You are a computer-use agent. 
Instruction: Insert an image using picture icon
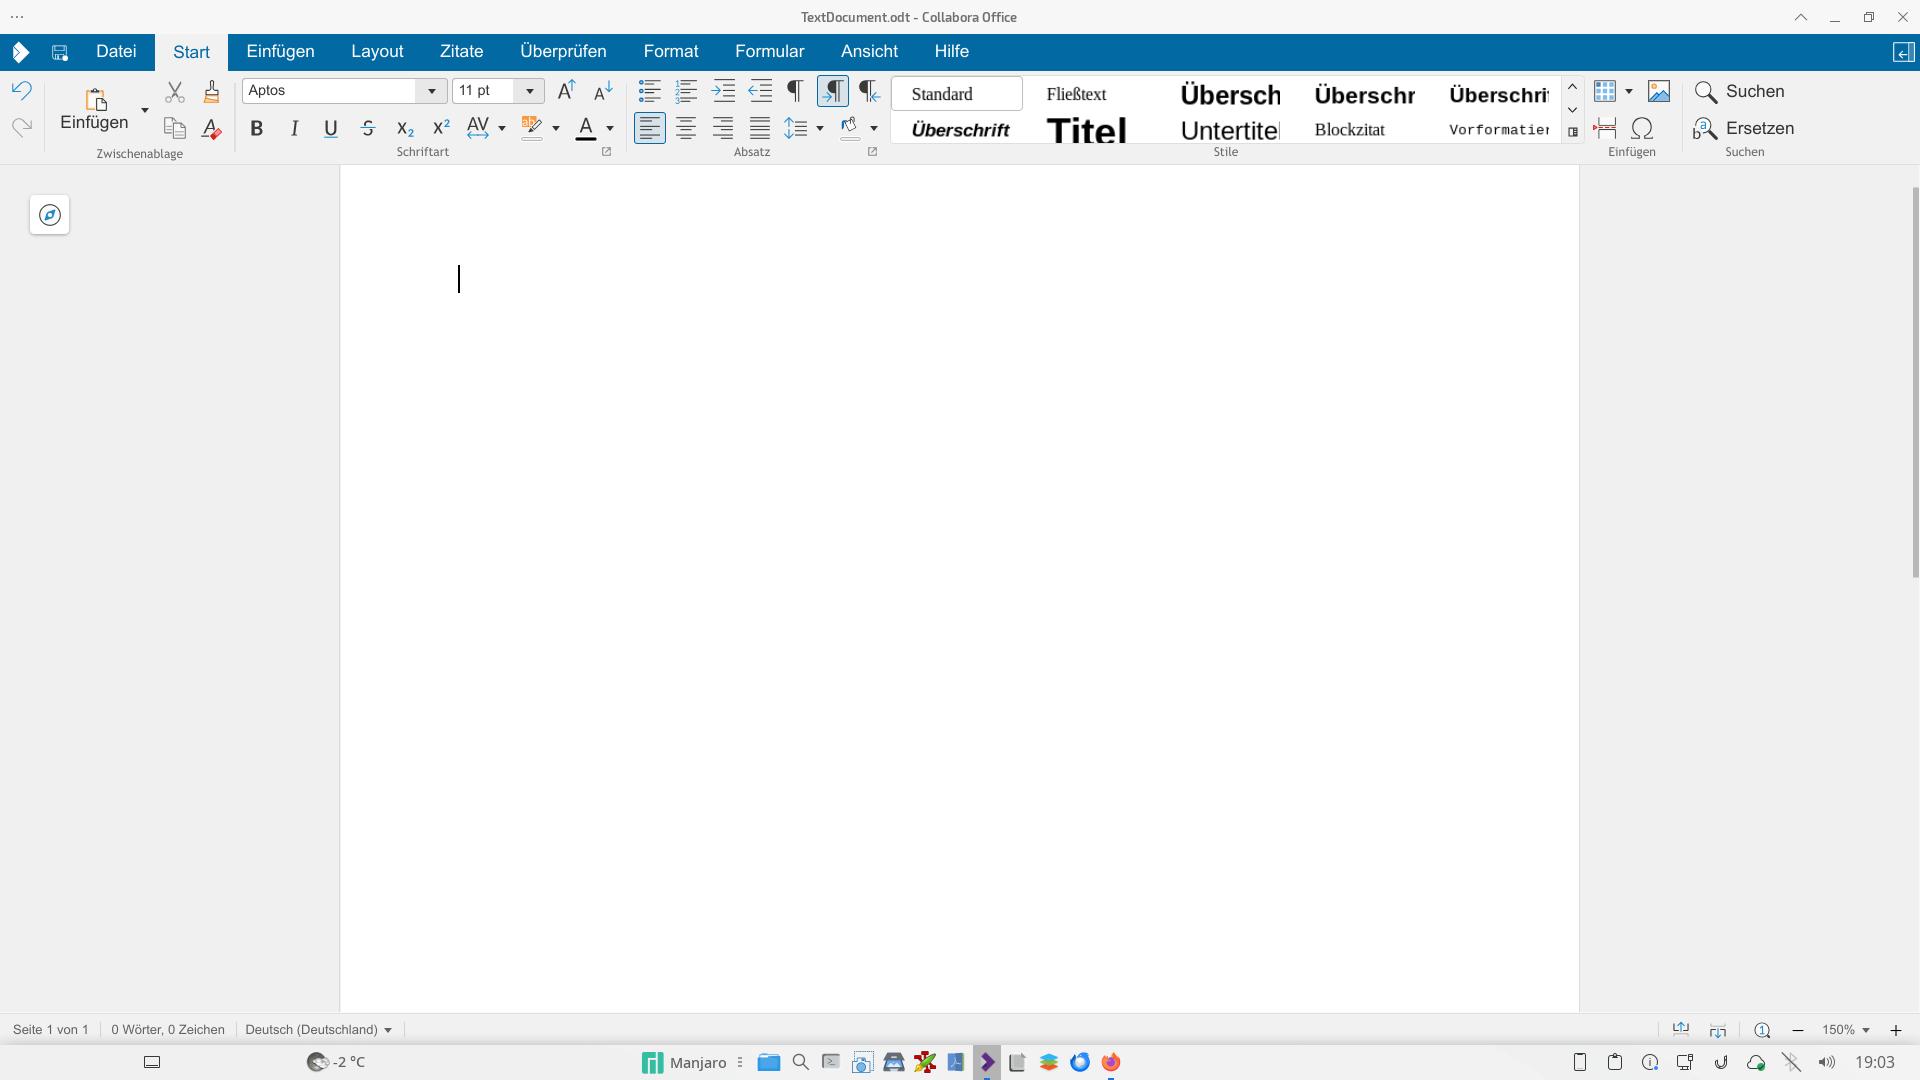[1659, 92]
